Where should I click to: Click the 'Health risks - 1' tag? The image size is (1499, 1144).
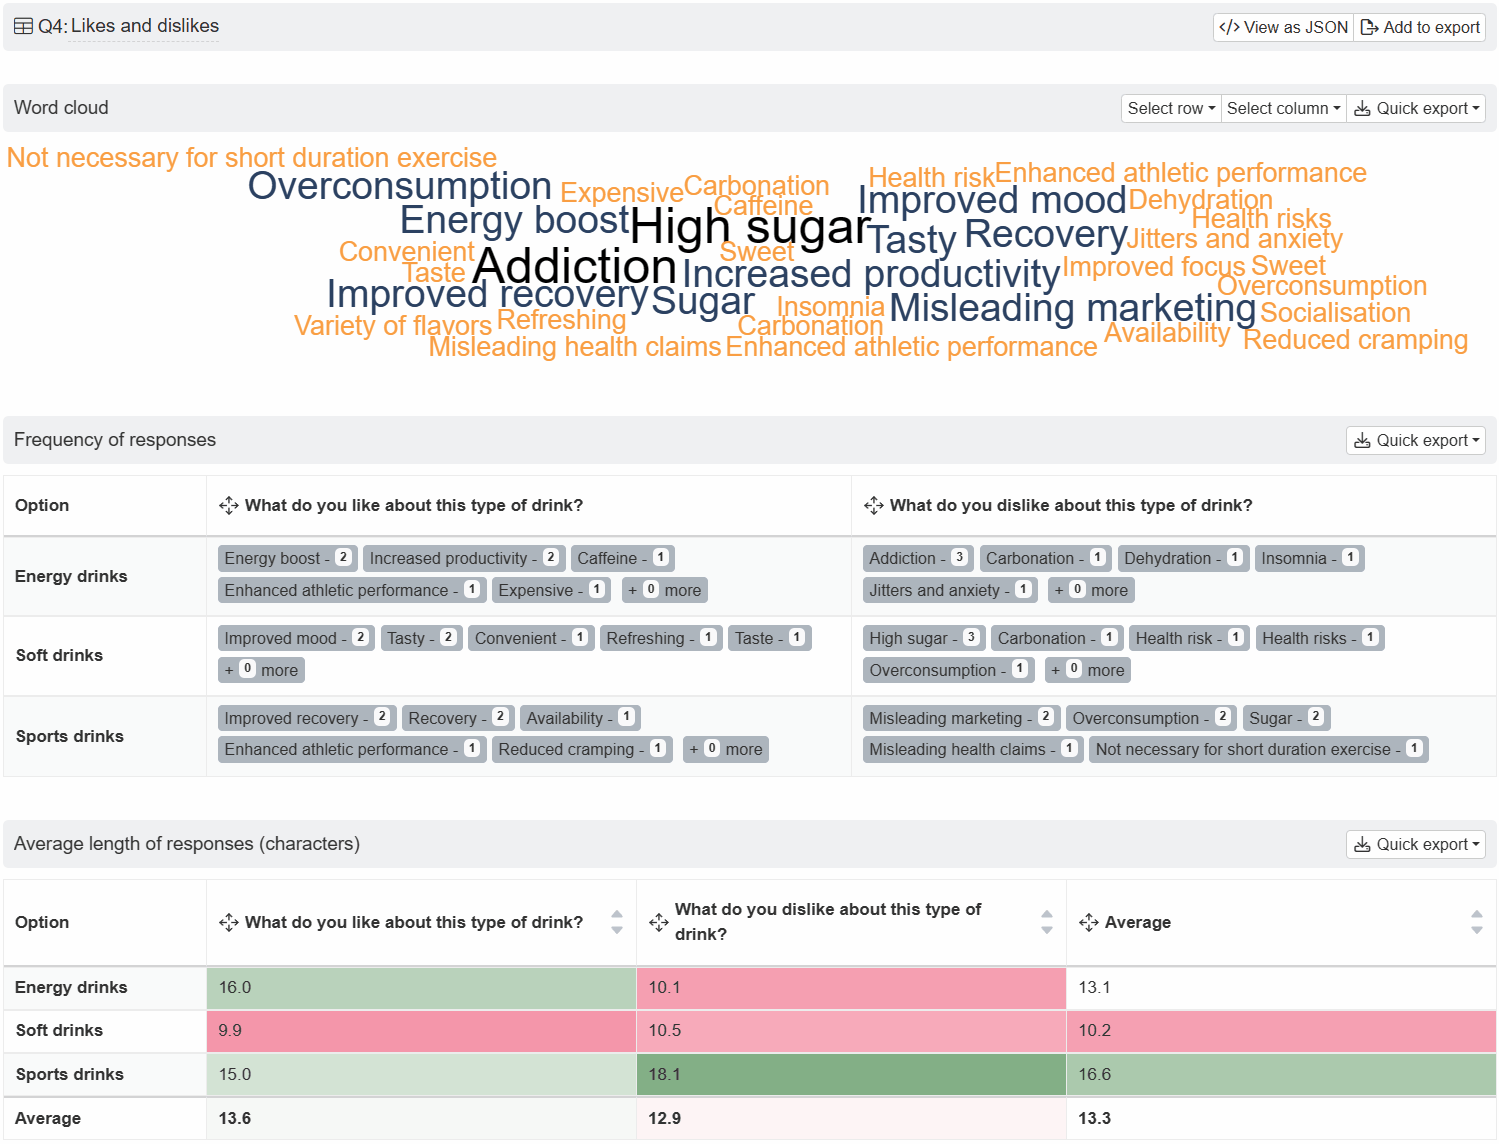(1320, 638)
